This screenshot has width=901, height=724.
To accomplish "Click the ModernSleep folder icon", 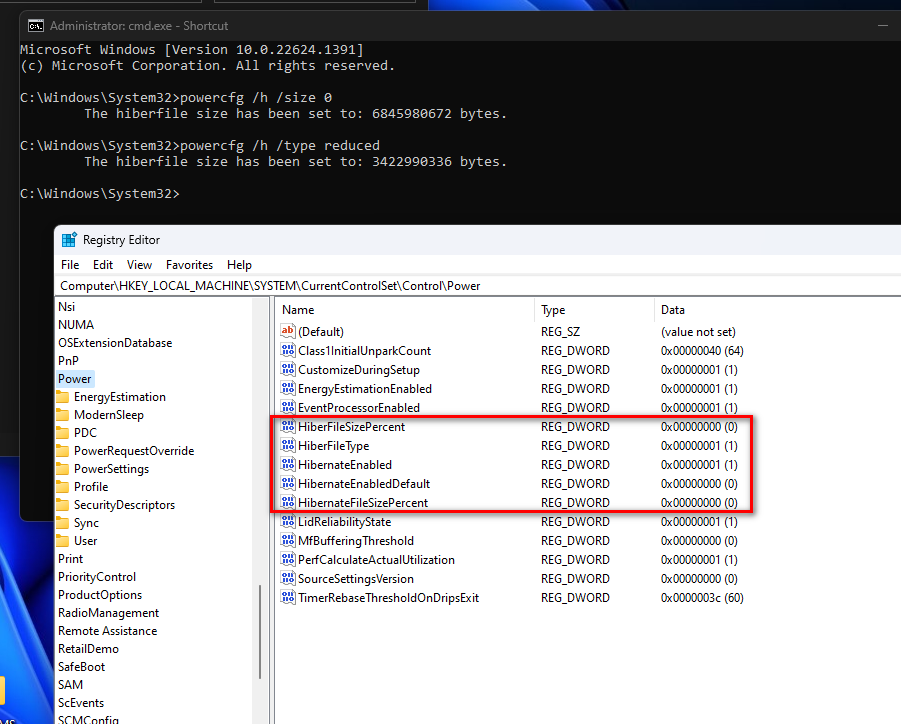I will tap(63, 415).
